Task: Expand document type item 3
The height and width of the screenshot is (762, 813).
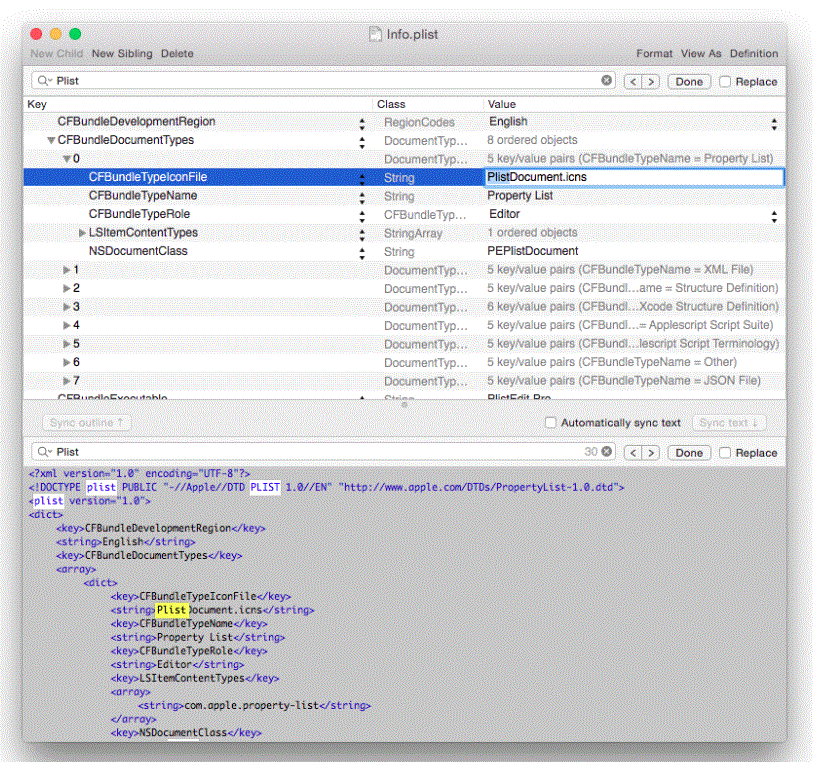Action: [66, 307]
